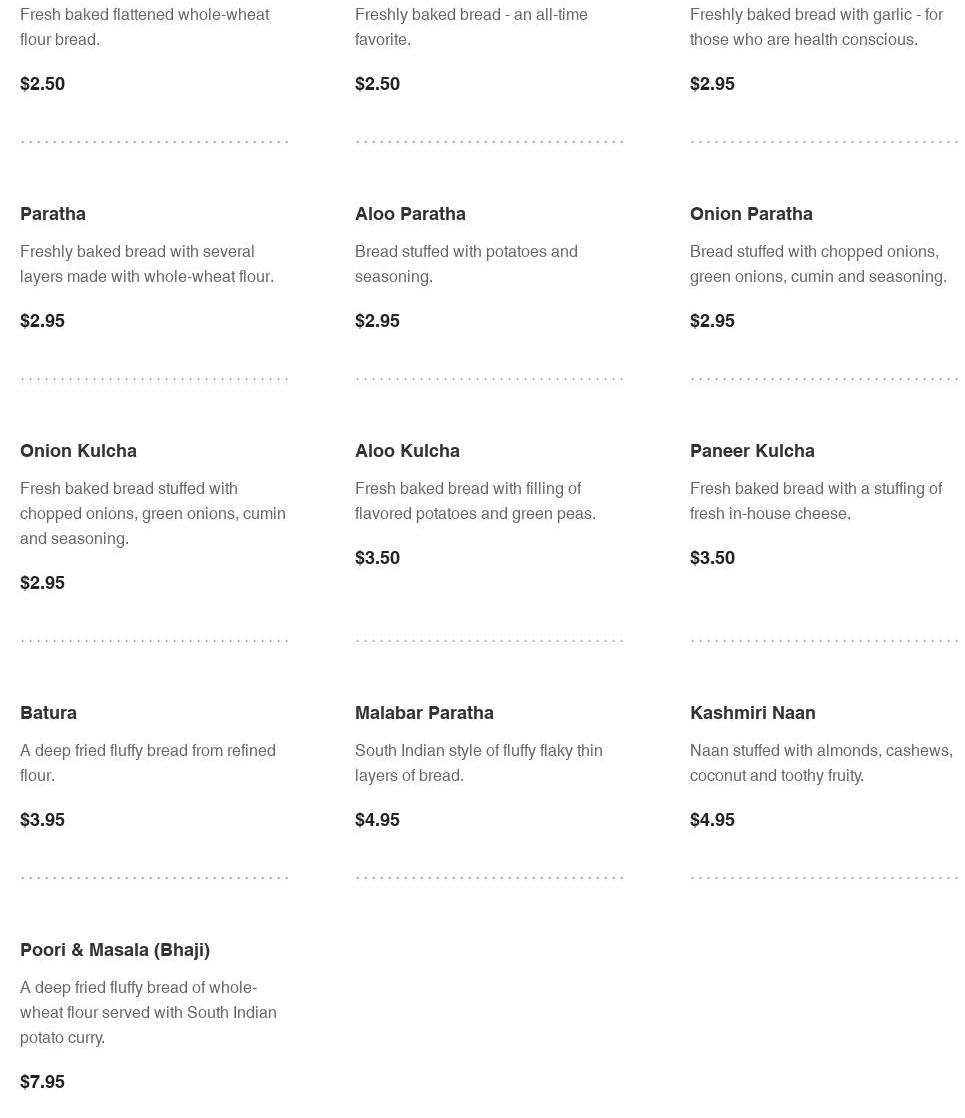
Task: Click the flattened whole-wheat flour bread description
Action: (144, 27)
